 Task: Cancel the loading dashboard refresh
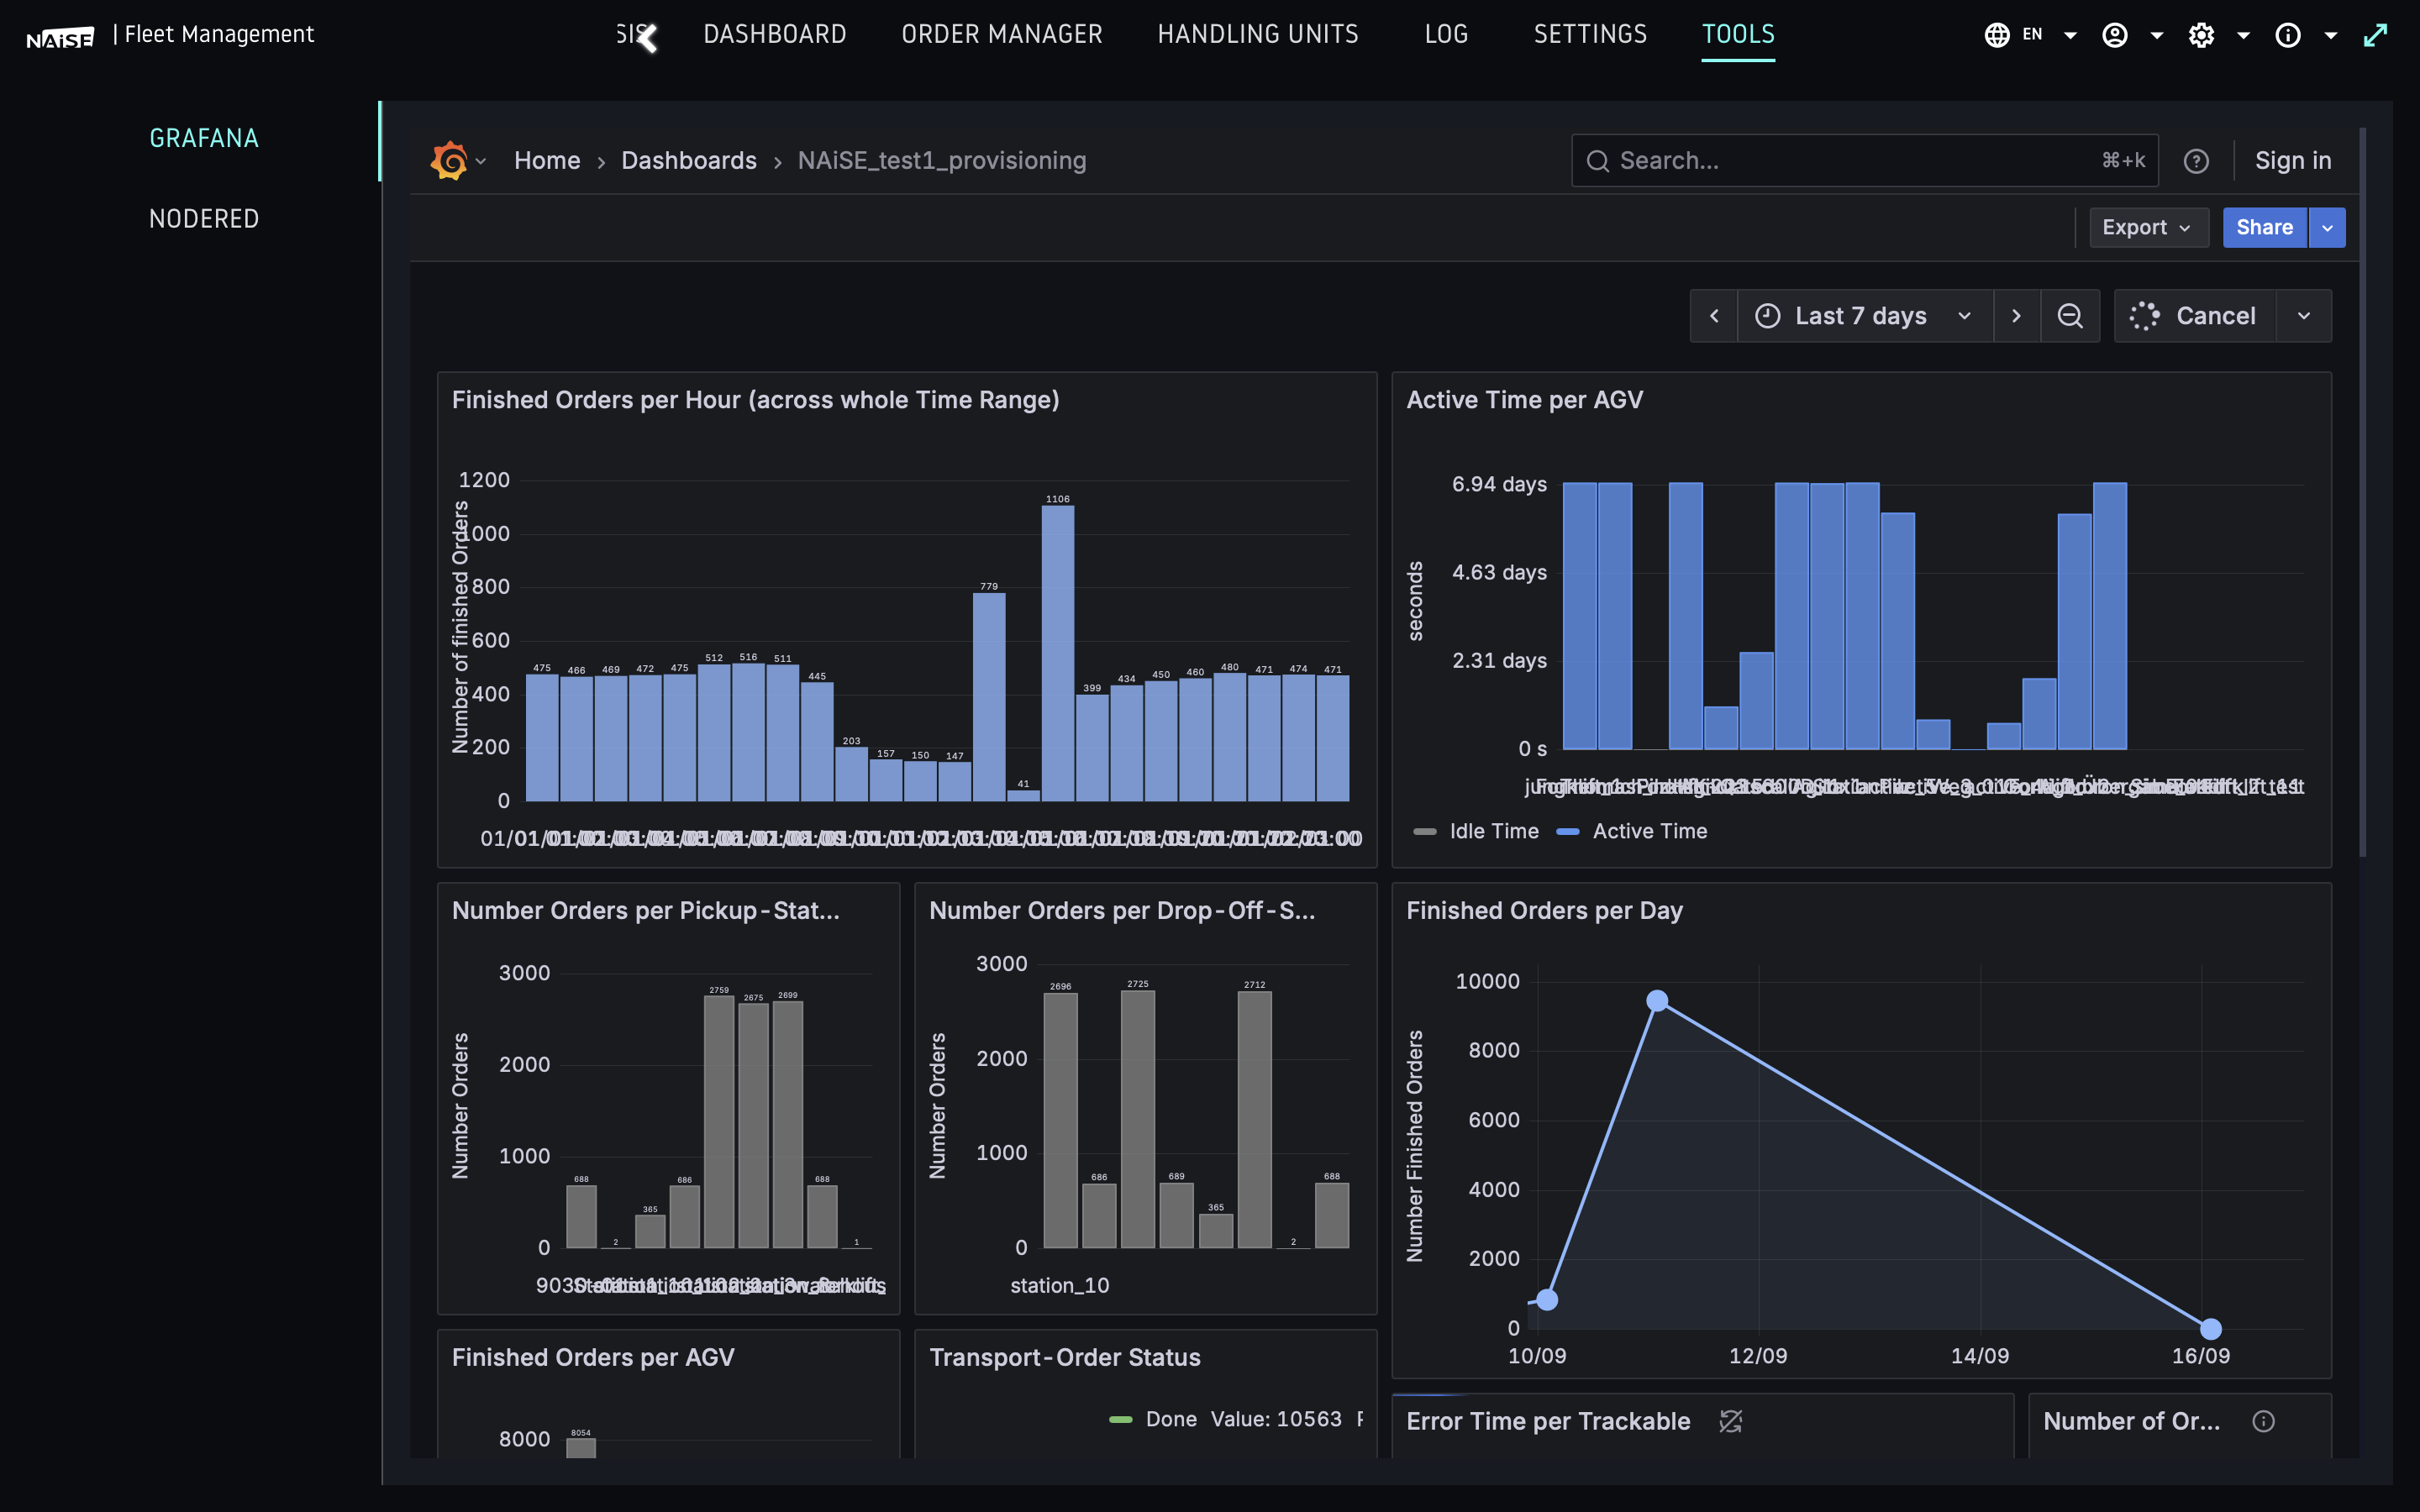tap(2216, 316)
